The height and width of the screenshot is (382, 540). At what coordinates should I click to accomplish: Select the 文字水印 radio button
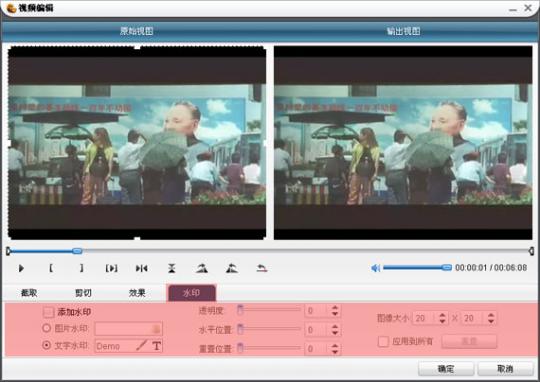click(x=46, y=345)
